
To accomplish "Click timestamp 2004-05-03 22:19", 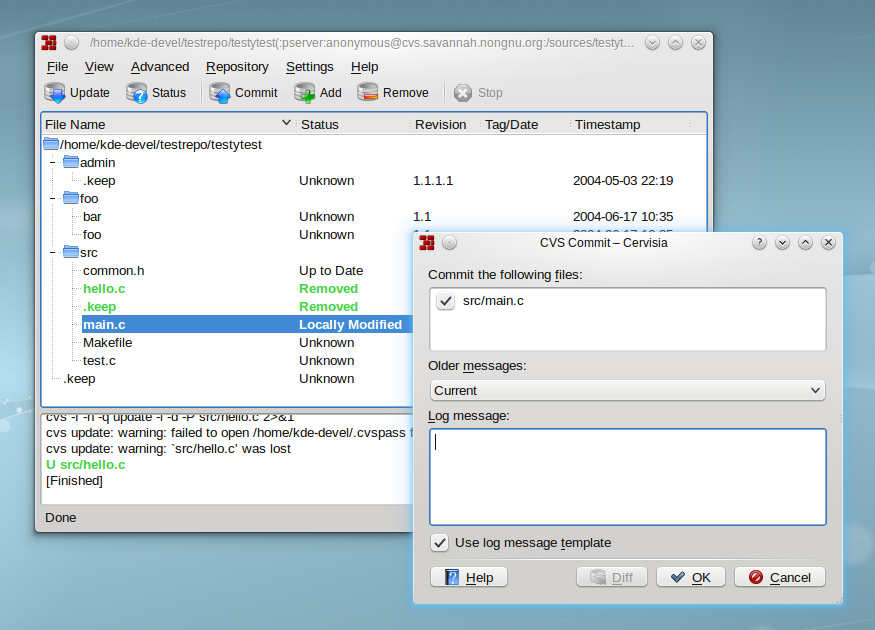I will (x=623, y=181).
